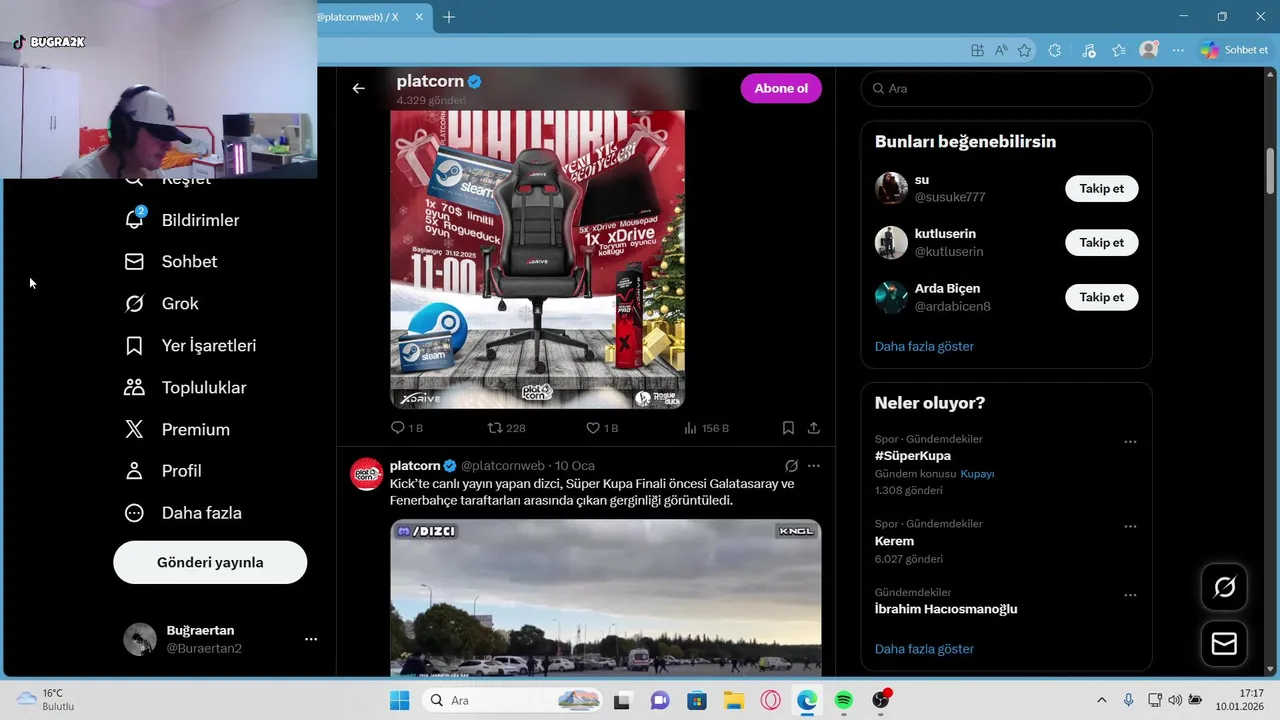Open options for İbrahim Hacıosmanoğlu trend

point(1130,595)
